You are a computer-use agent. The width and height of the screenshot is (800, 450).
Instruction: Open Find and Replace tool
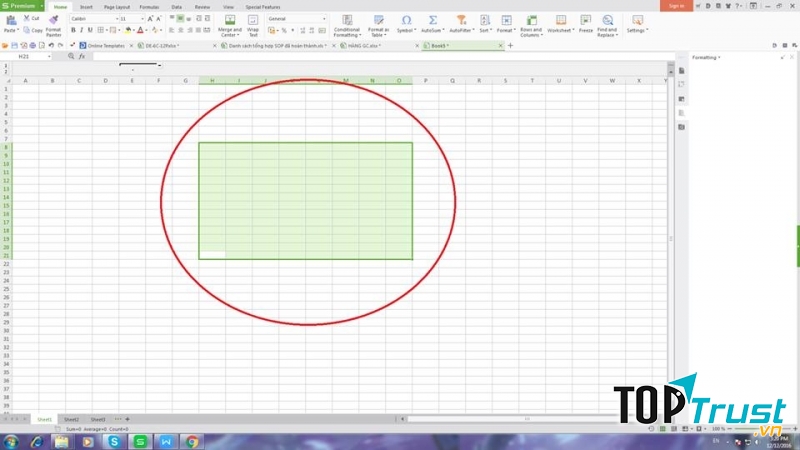pos(607,20)
